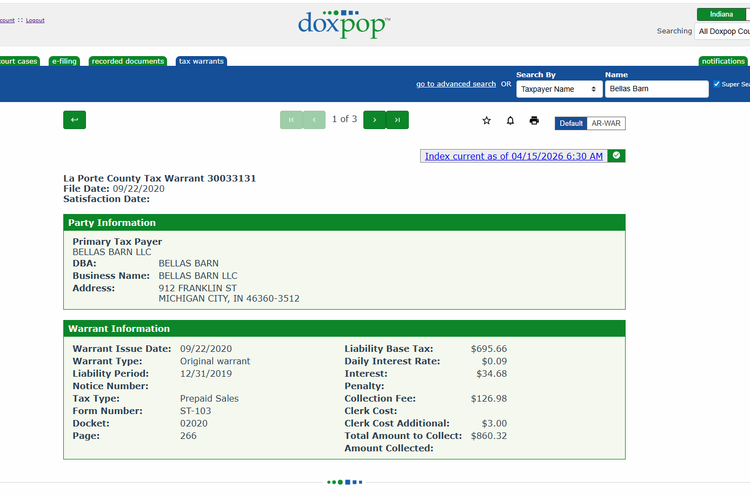Click the Indiana state button

(721, 14)
